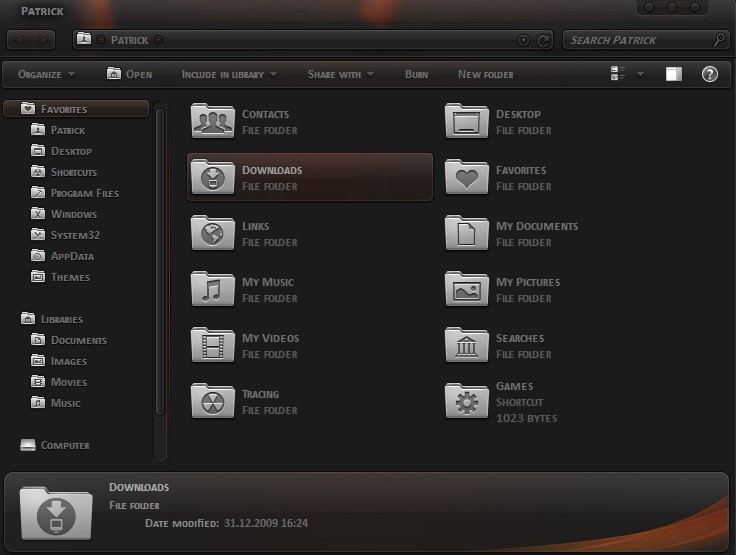
Task: Select the Tracing folder icon
Action: [x=213, y=401]
